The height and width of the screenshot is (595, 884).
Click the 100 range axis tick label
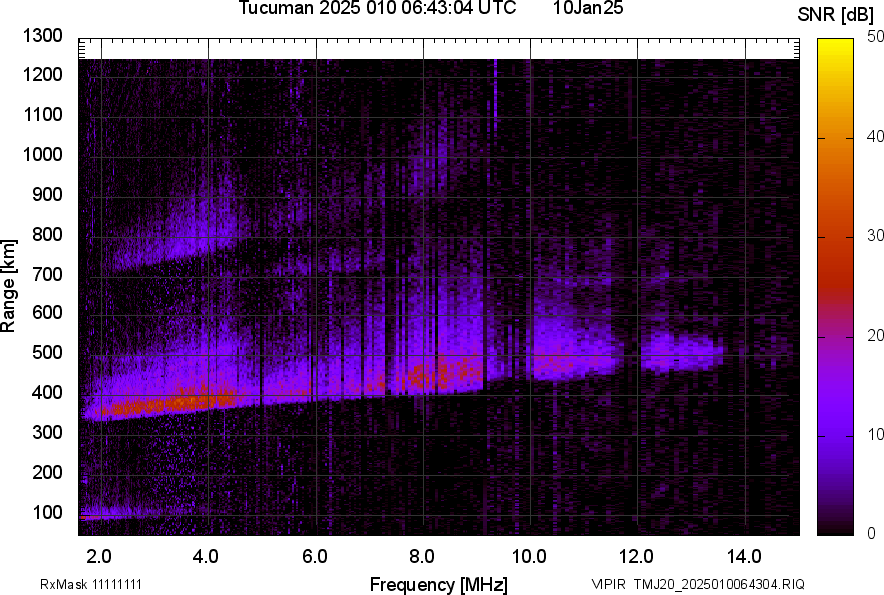tap(50, 513)
